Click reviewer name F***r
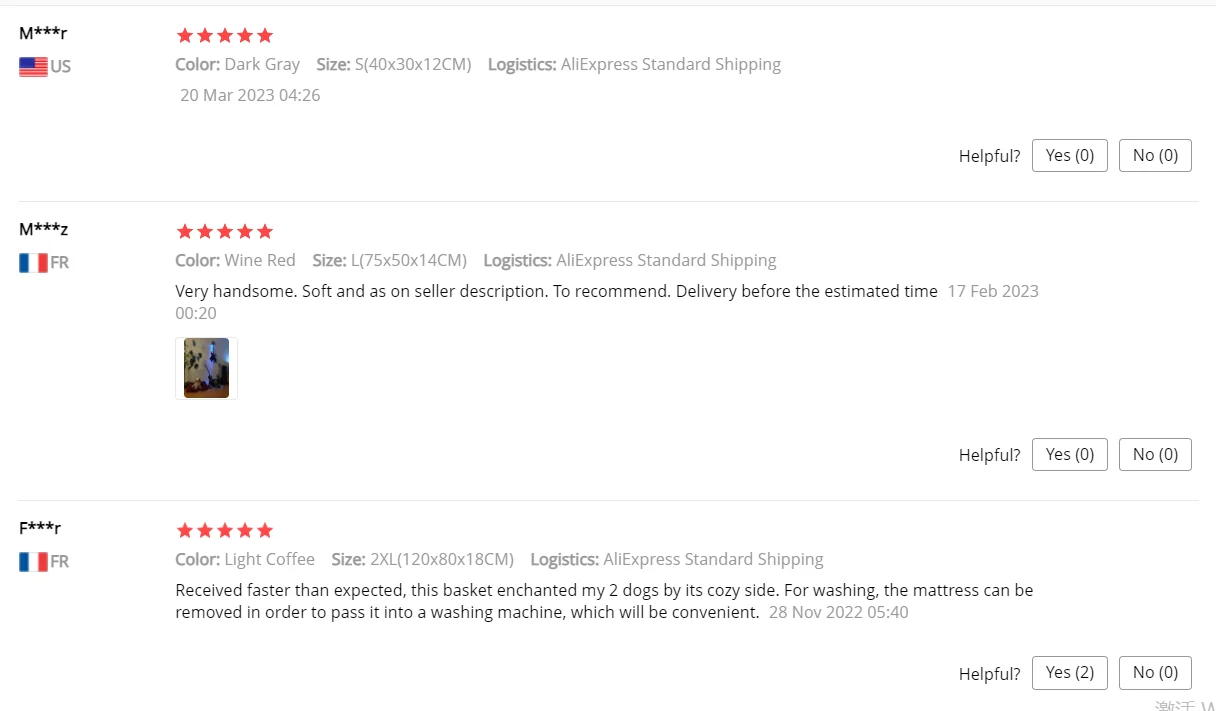 (x=40, y=528)
